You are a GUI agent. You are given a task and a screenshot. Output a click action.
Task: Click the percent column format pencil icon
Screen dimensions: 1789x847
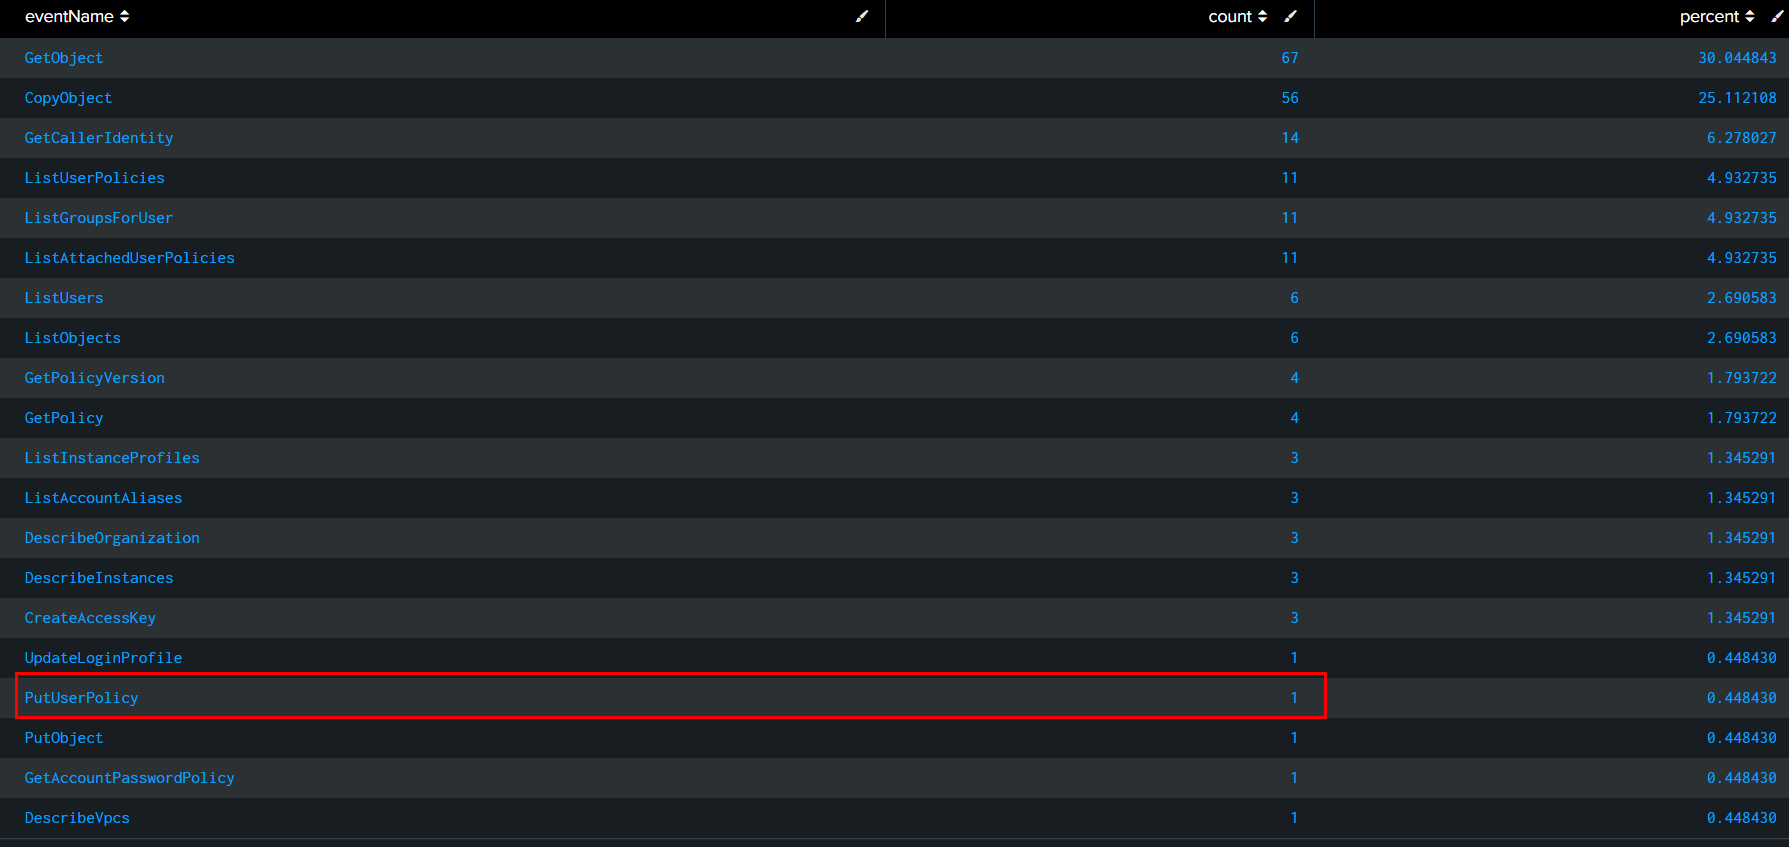(x=1776, y=16)
